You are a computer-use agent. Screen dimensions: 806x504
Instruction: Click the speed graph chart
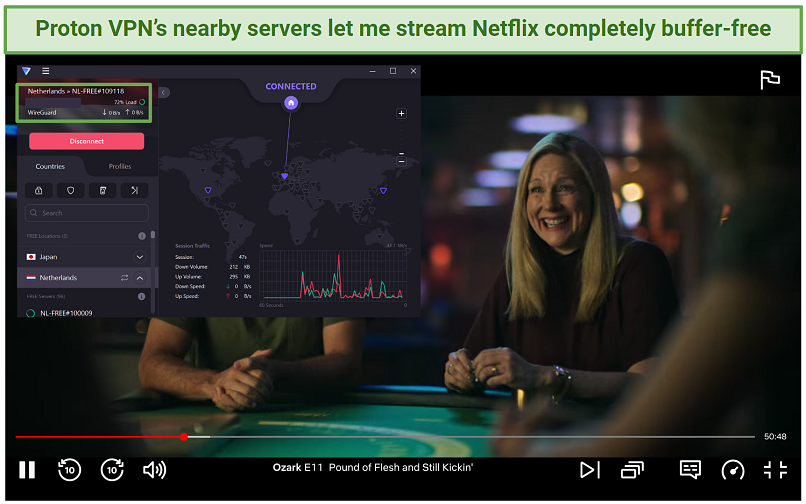coord(333,275)
